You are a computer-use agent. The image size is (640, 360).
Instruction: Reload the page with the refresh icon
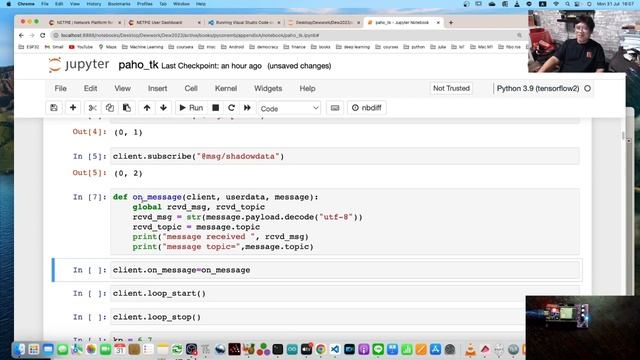coord(42,36)
